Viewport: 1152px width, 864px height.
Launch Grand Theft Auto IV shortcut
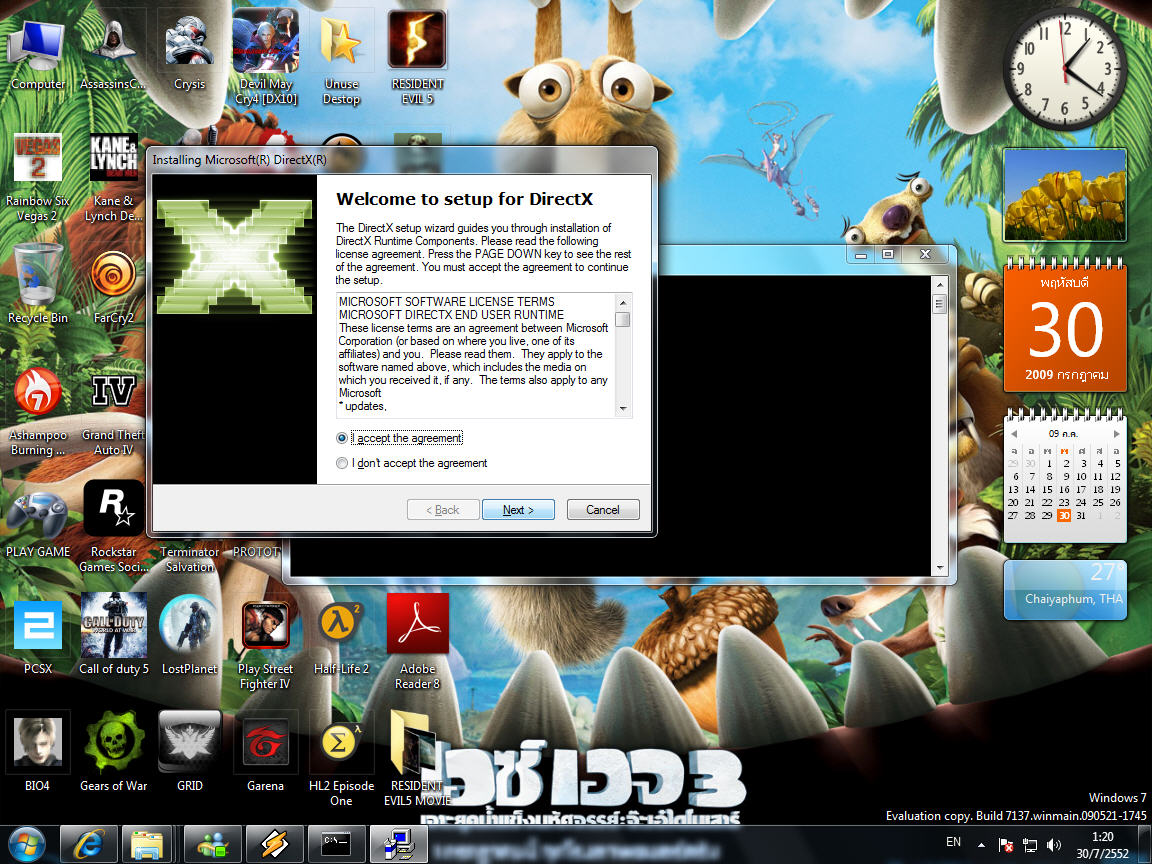pyautogui.click(x=113, y=415)
